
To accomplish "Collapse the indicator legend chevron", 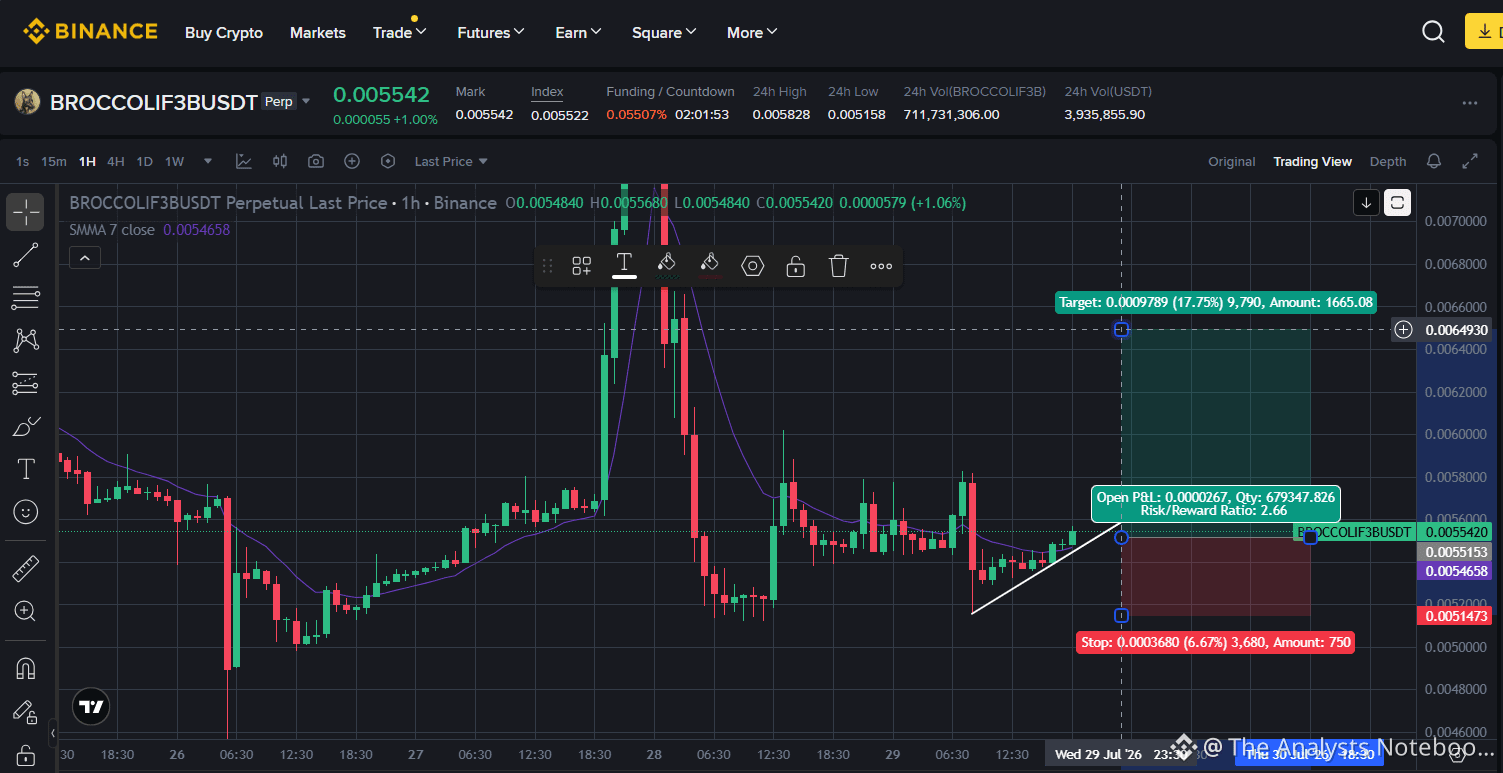I will point(85,258).
